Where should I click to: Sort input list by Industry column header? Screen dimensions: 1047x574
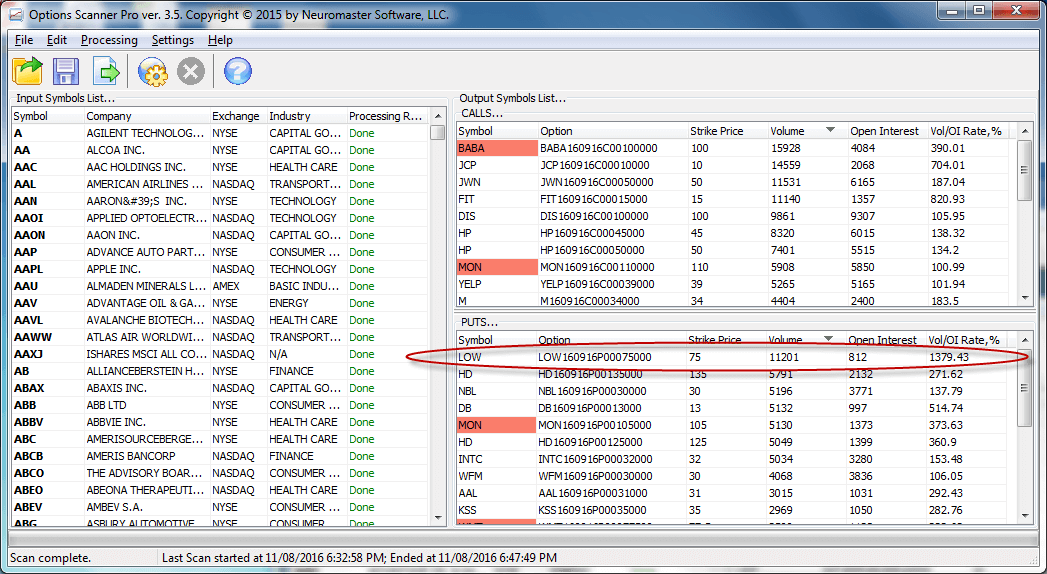tap(306, 116)
